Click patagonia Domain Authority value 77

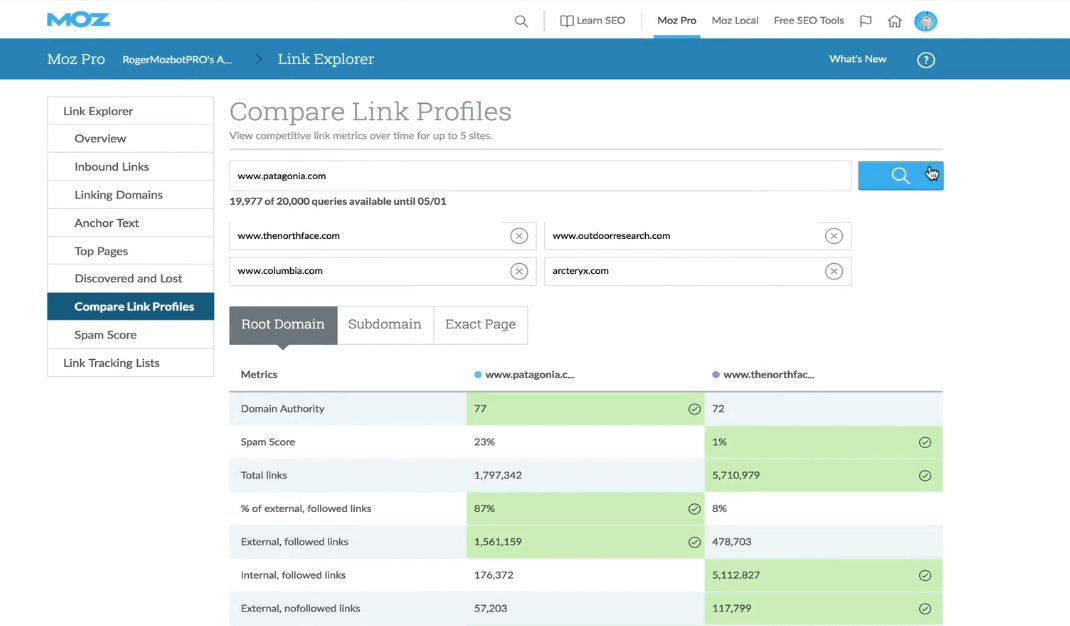(x=480, y=408)
